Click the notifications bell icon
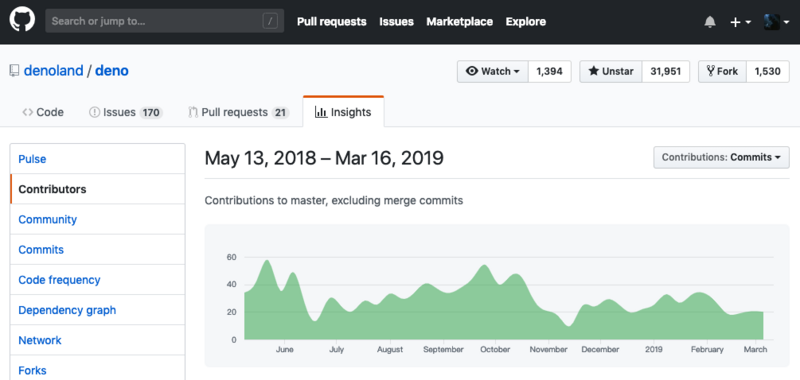 710,22
